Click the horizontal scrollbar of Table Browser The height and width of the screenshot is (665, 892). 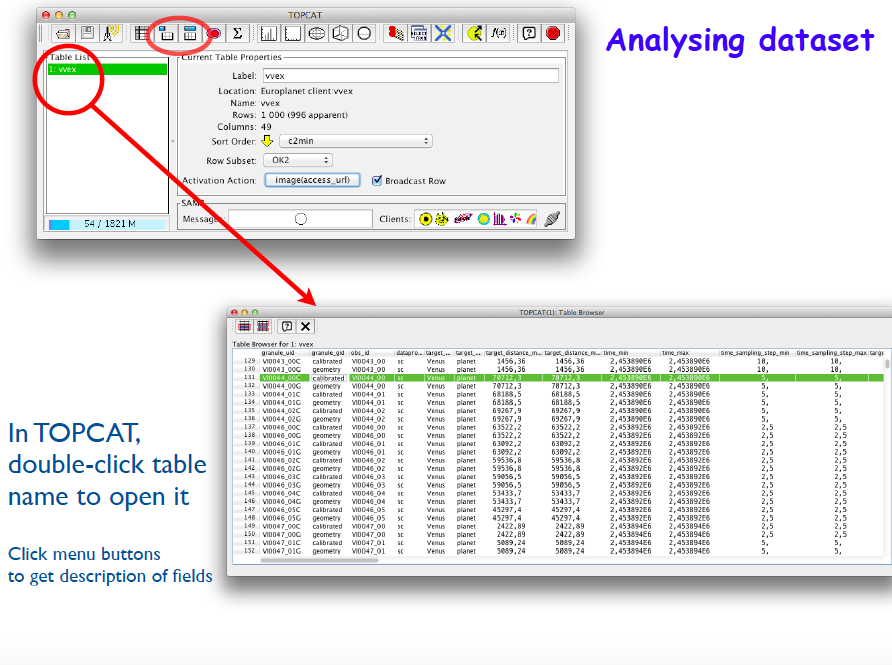pos(319,560)
